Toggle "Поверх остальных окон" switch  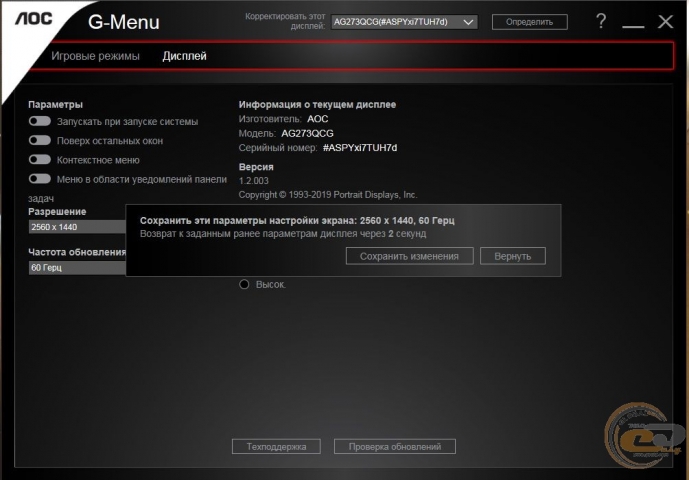point(40,140)
